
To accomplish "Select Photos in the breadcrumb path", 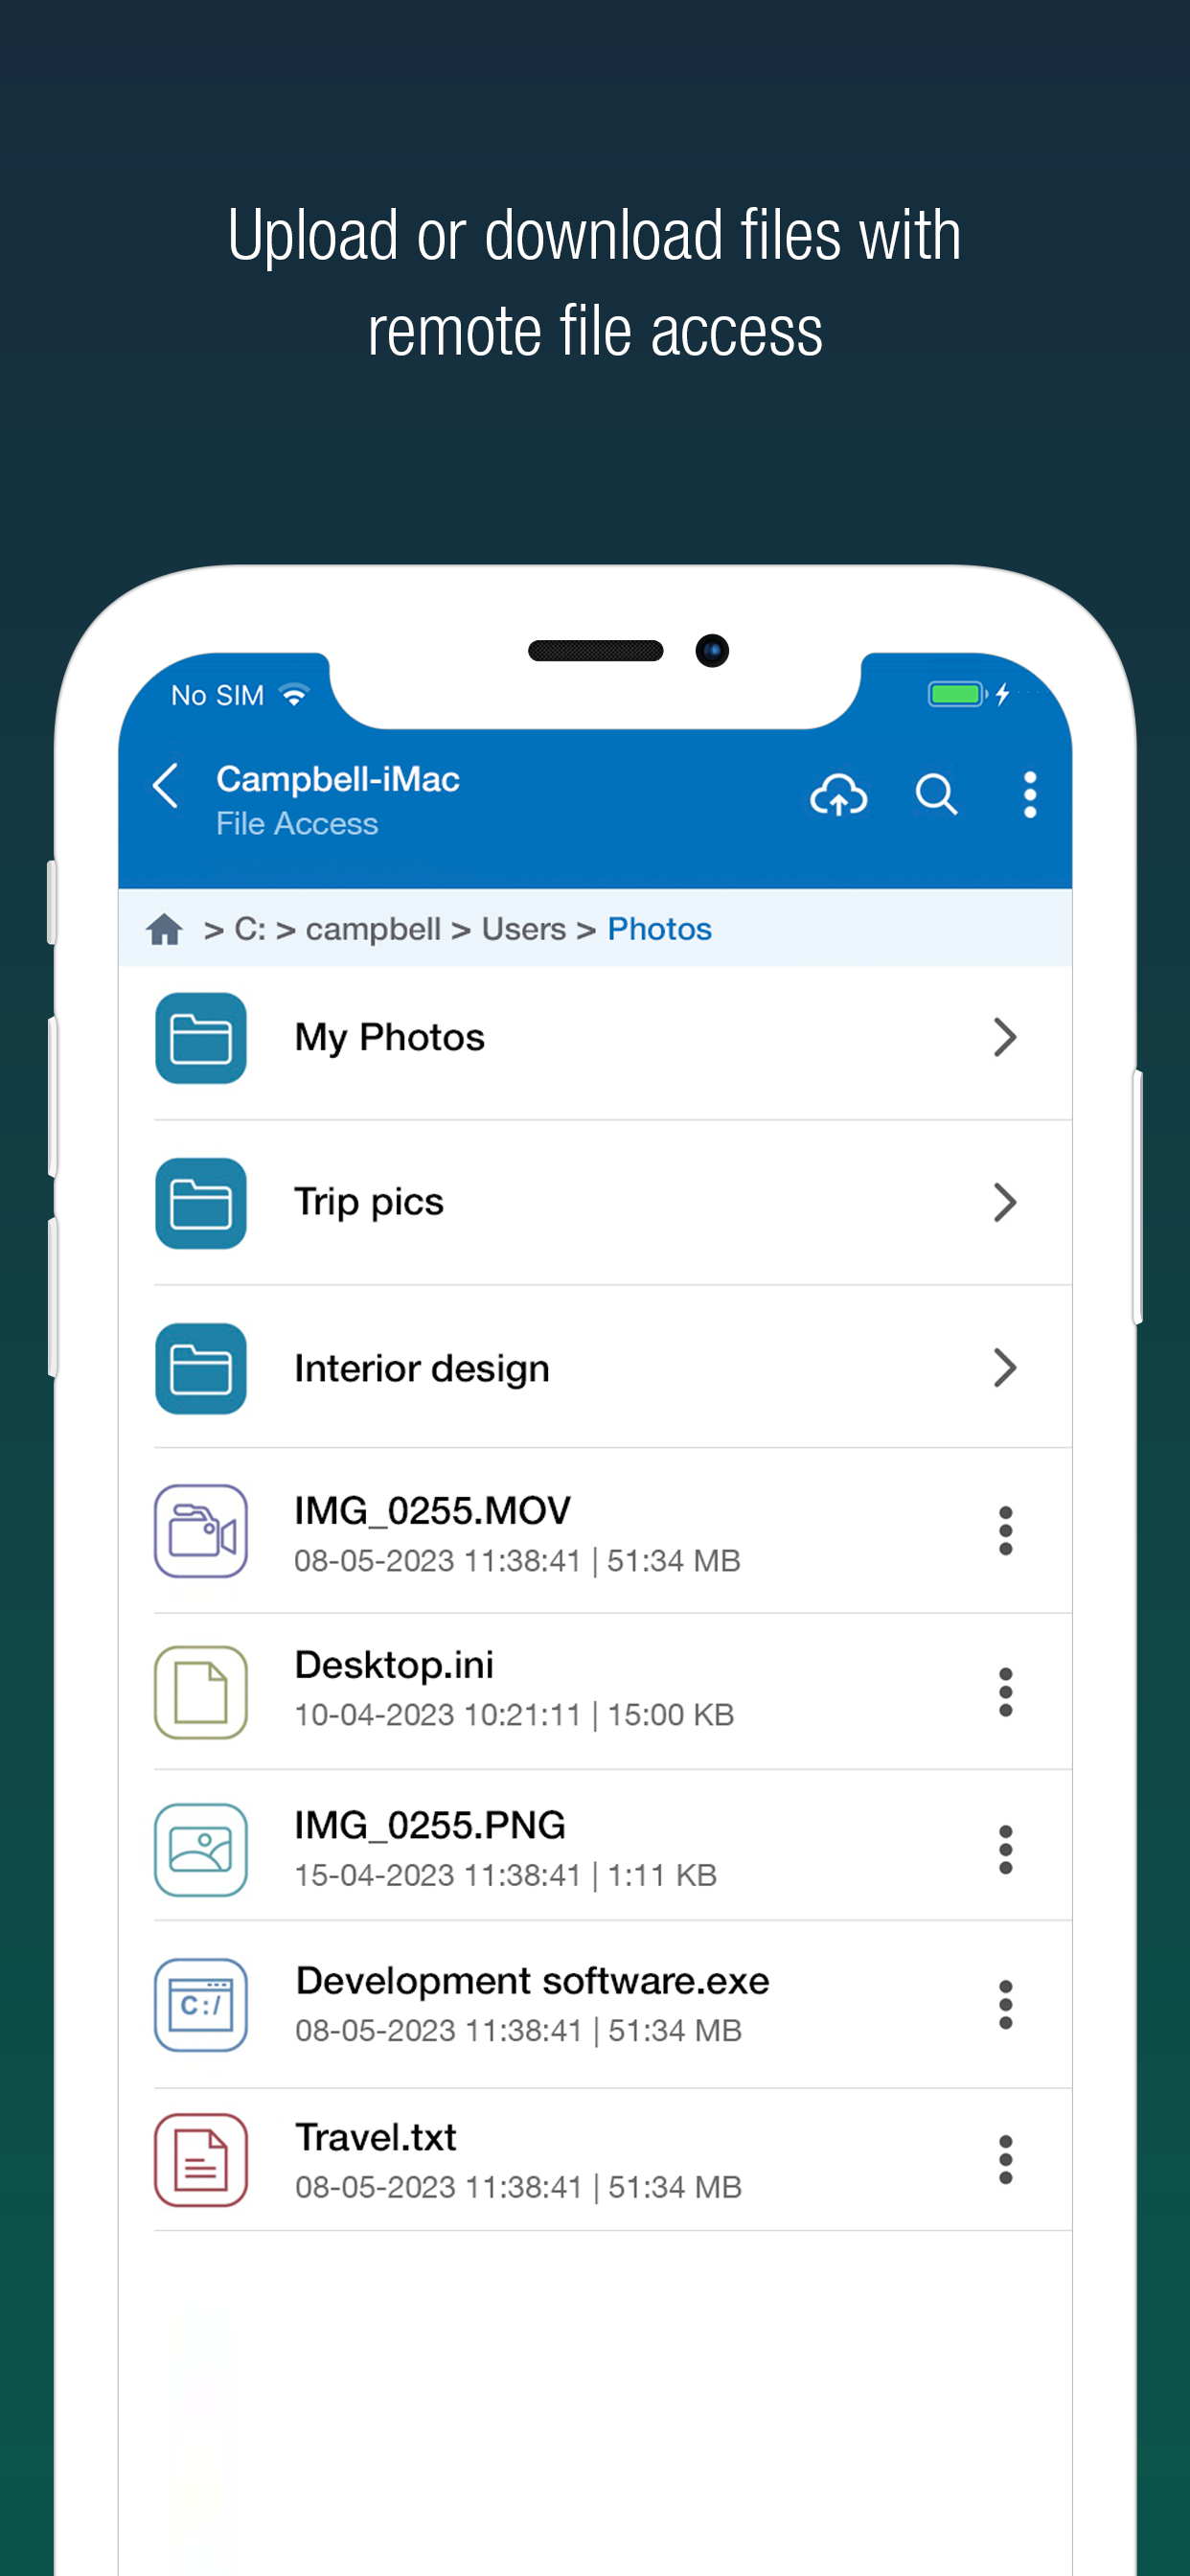I will [x=659, y=929].
